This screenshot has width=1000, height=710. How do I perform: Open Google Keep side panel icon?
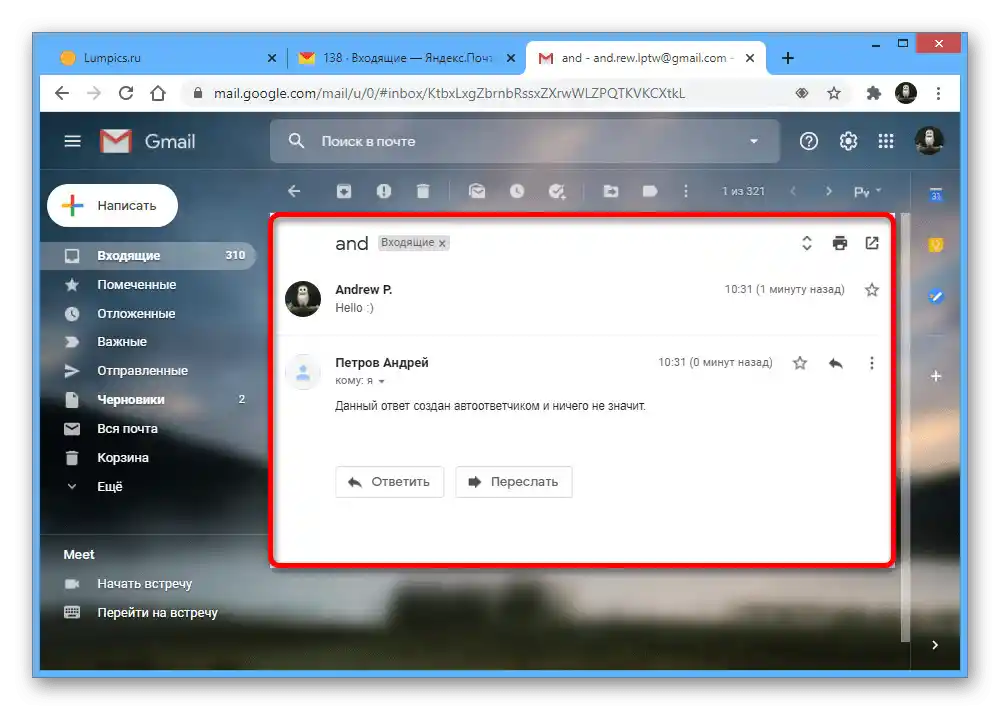[936, 244]
